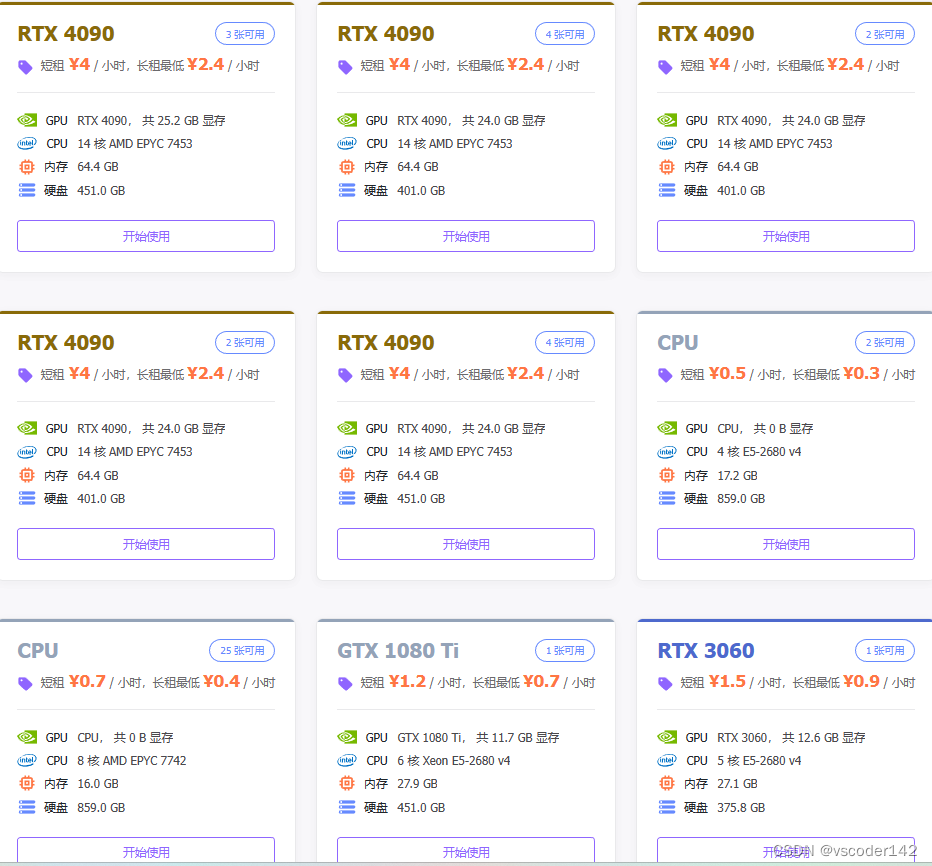
Task: Click the 8 核 AMD EPYC 7742 CPU spec
Action: pyautogui.click(x=131, y=761)
